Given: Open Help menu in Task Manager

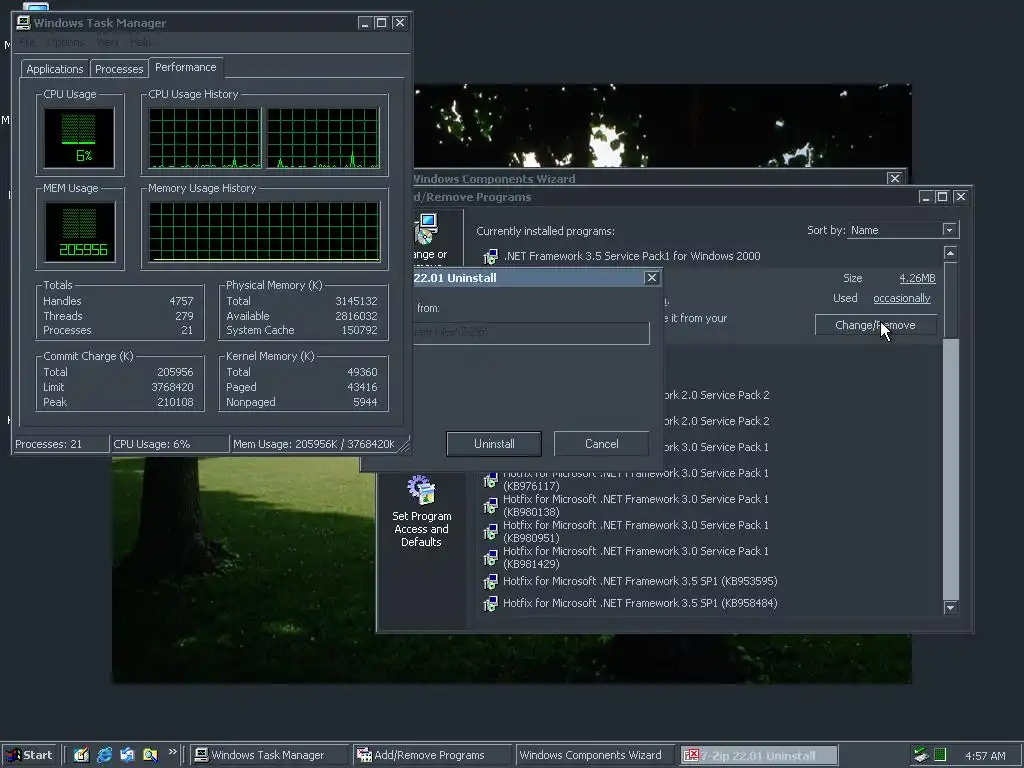Looking at the screenshot, I should coord(140,42).
